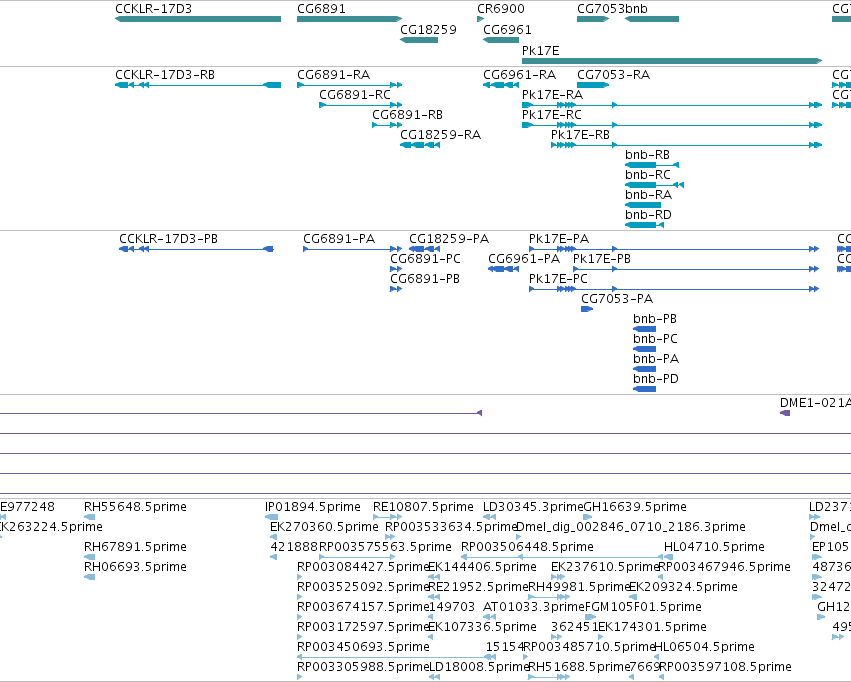Click EST HL06504.5prime
The height and width of the screenshot is (682, 851).
(x=704, y=648)
